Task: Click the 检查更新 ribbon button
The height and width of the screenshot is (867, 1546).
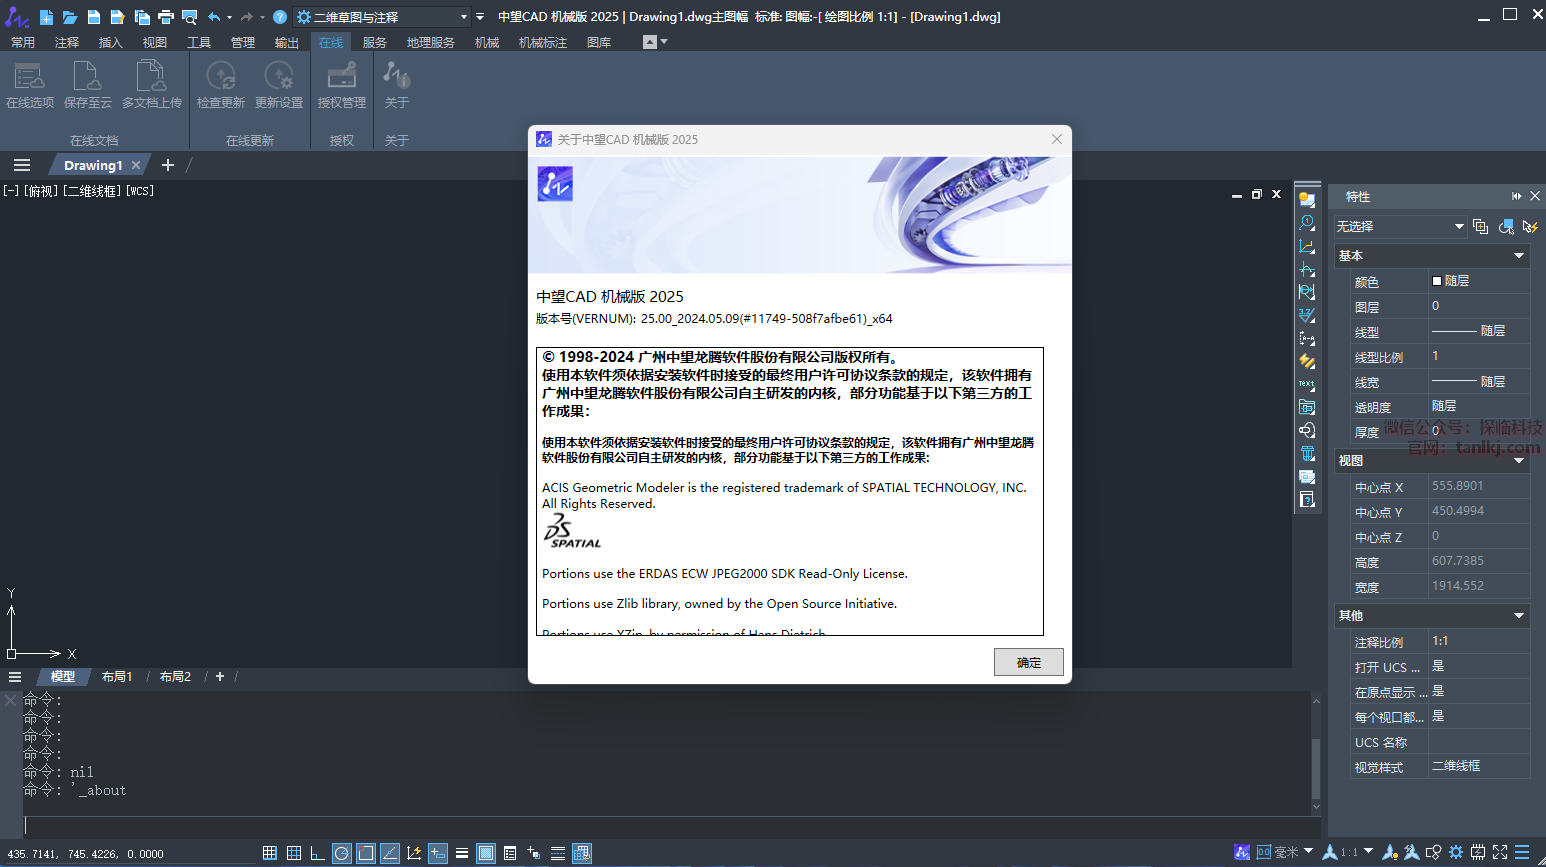Action: (x=221, y=85)
